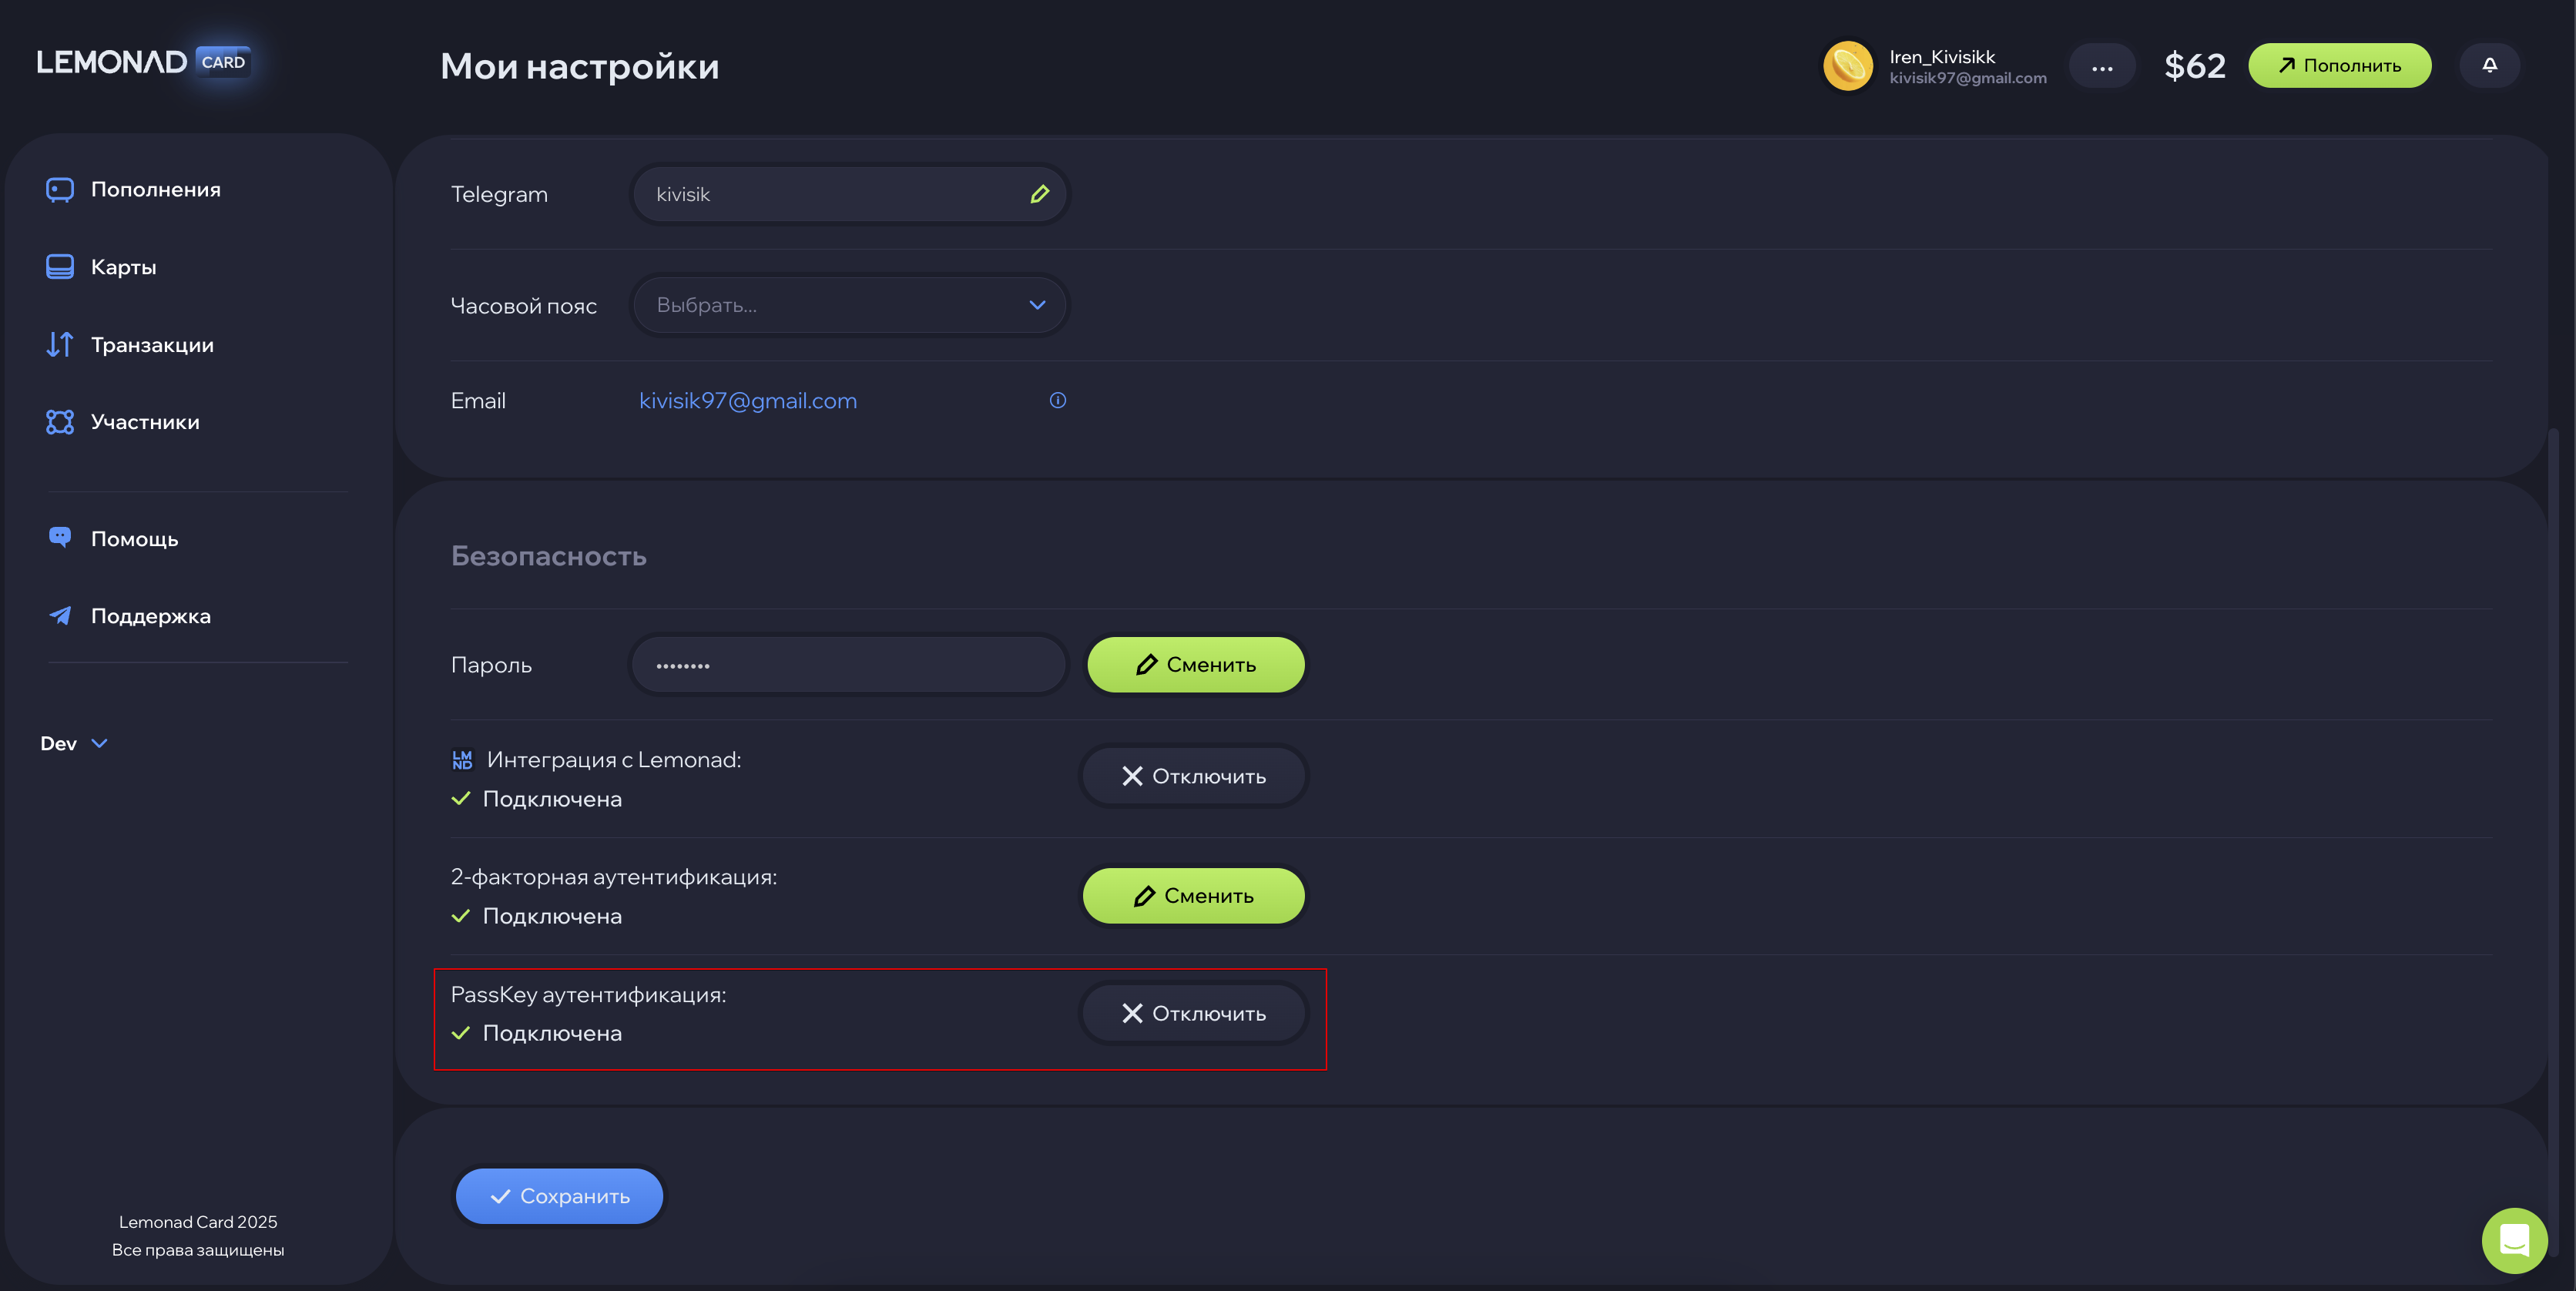This screenshot has width=2576, height=1291.
Task: Disable PassKey authentication with Отключить
Action: (1194, 1013)
